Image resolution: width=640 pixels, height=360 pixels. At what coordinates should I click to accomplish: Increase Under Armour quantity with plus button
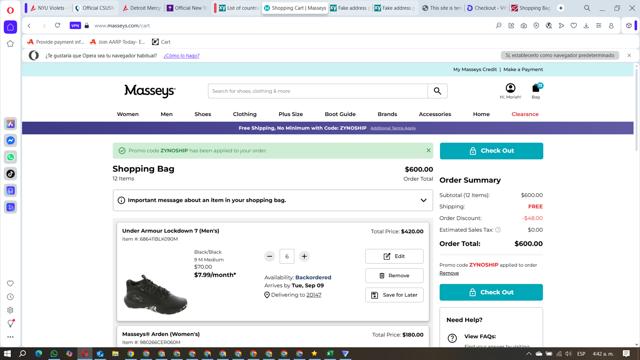tap(304, 256)
